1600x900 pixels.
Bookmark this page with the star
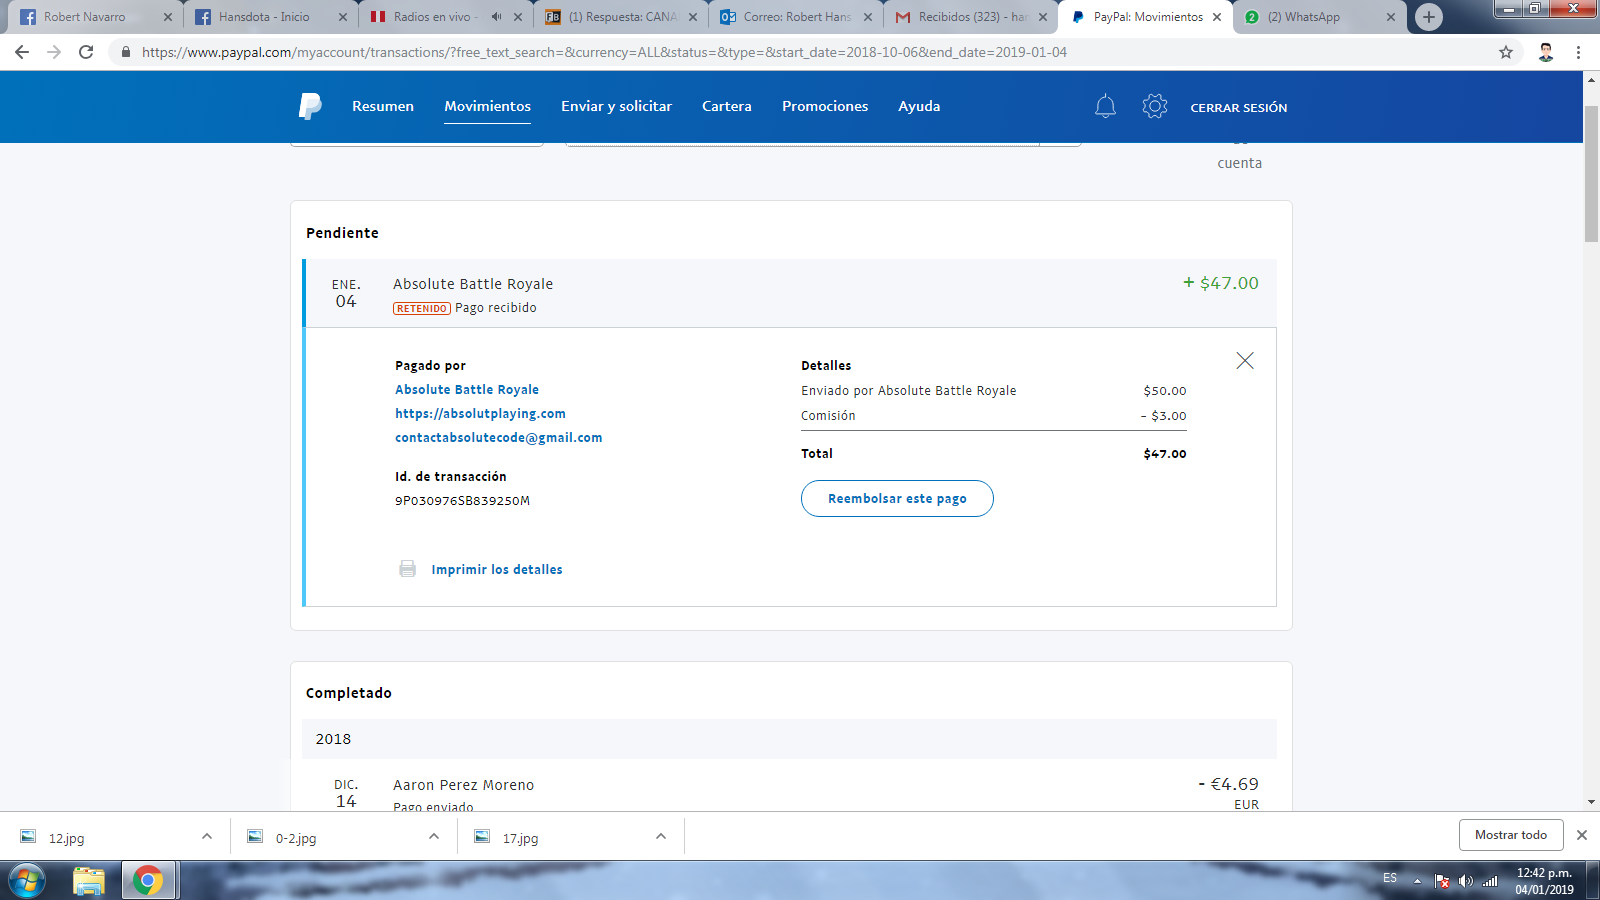[1506, 52]
